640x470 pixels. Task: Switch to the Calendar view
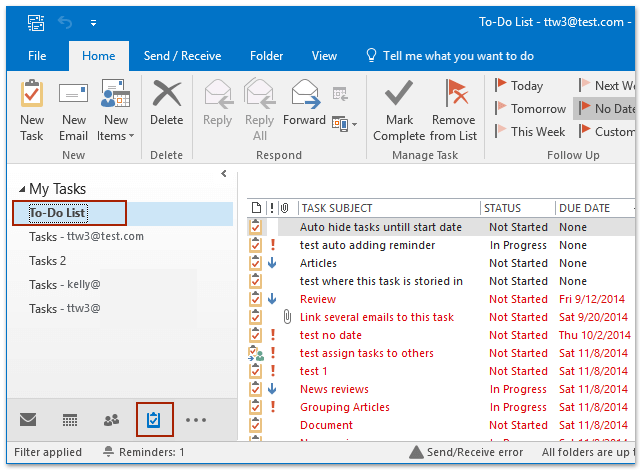pos(70,420)
